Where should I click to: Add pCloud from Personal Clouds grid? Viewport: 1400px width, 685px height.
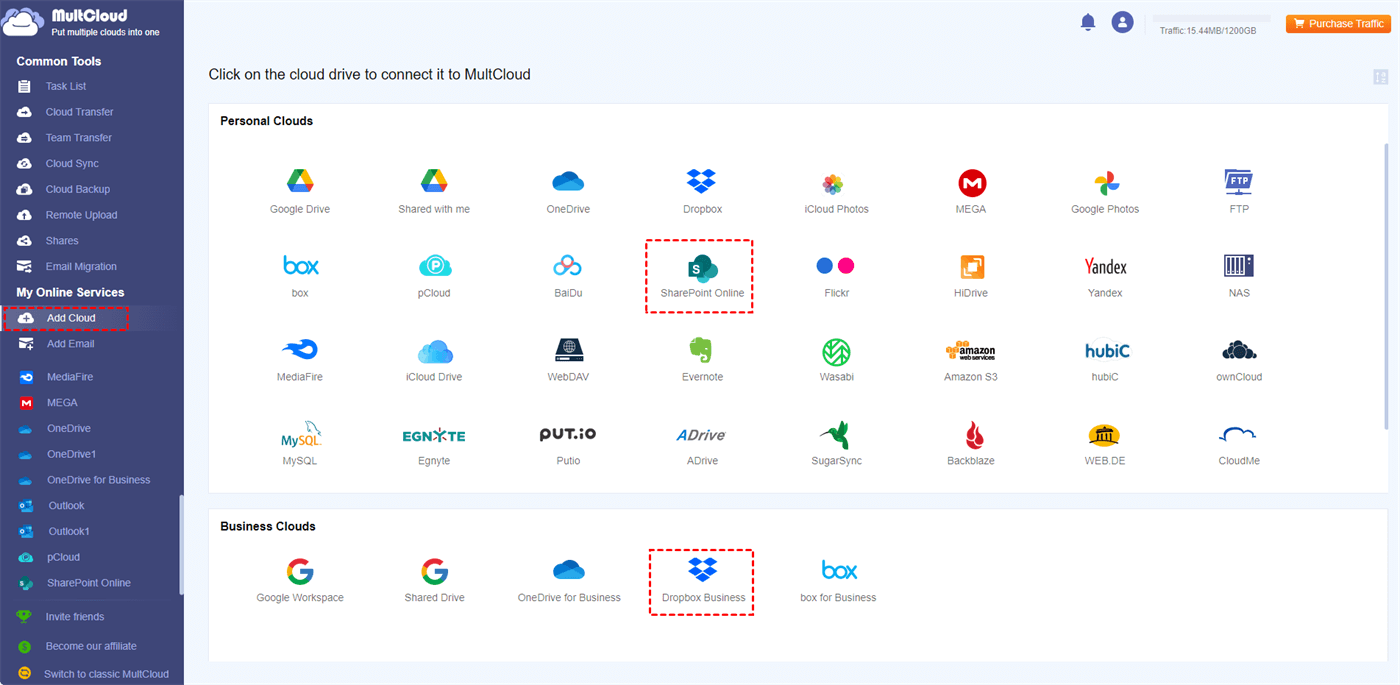(434, 275)
